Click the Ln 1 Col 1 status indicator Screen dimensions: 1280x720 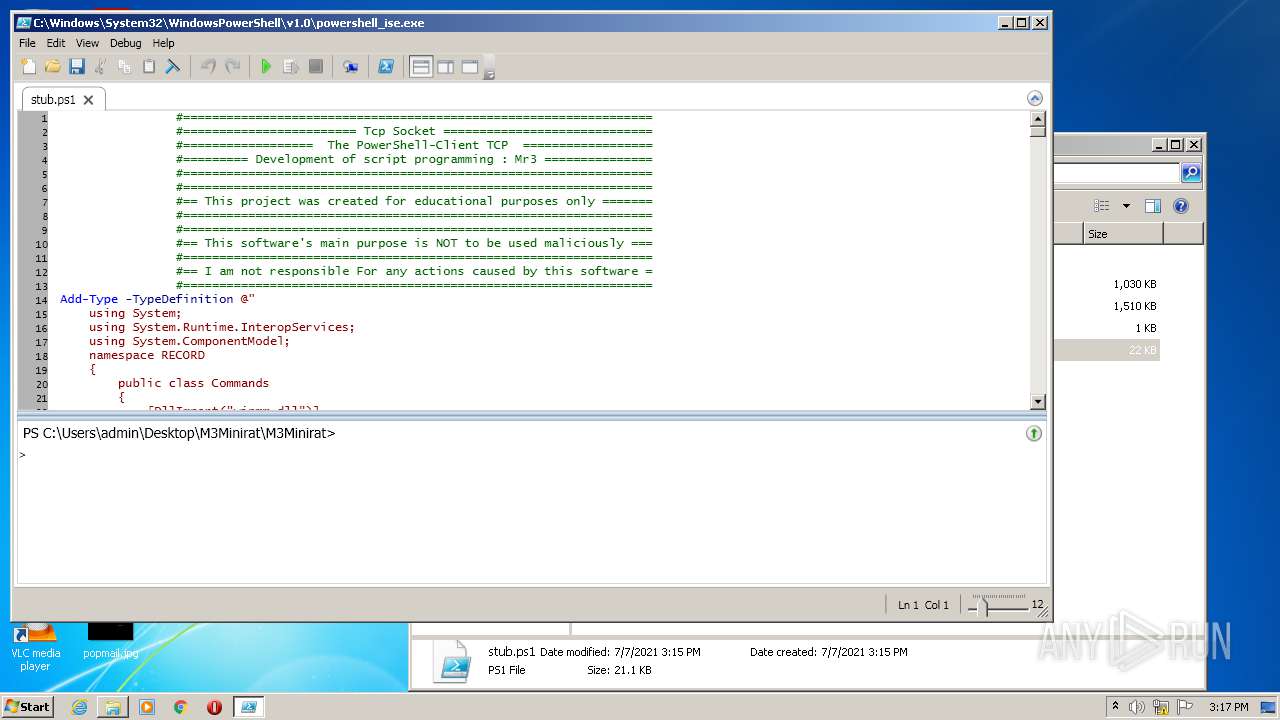pyautogui.click(x=923, y=605)
